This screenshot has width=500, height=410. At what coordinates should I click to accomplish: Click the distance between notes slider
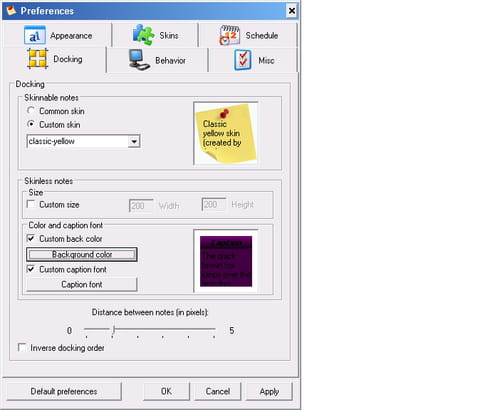click(x=150, y=331)
